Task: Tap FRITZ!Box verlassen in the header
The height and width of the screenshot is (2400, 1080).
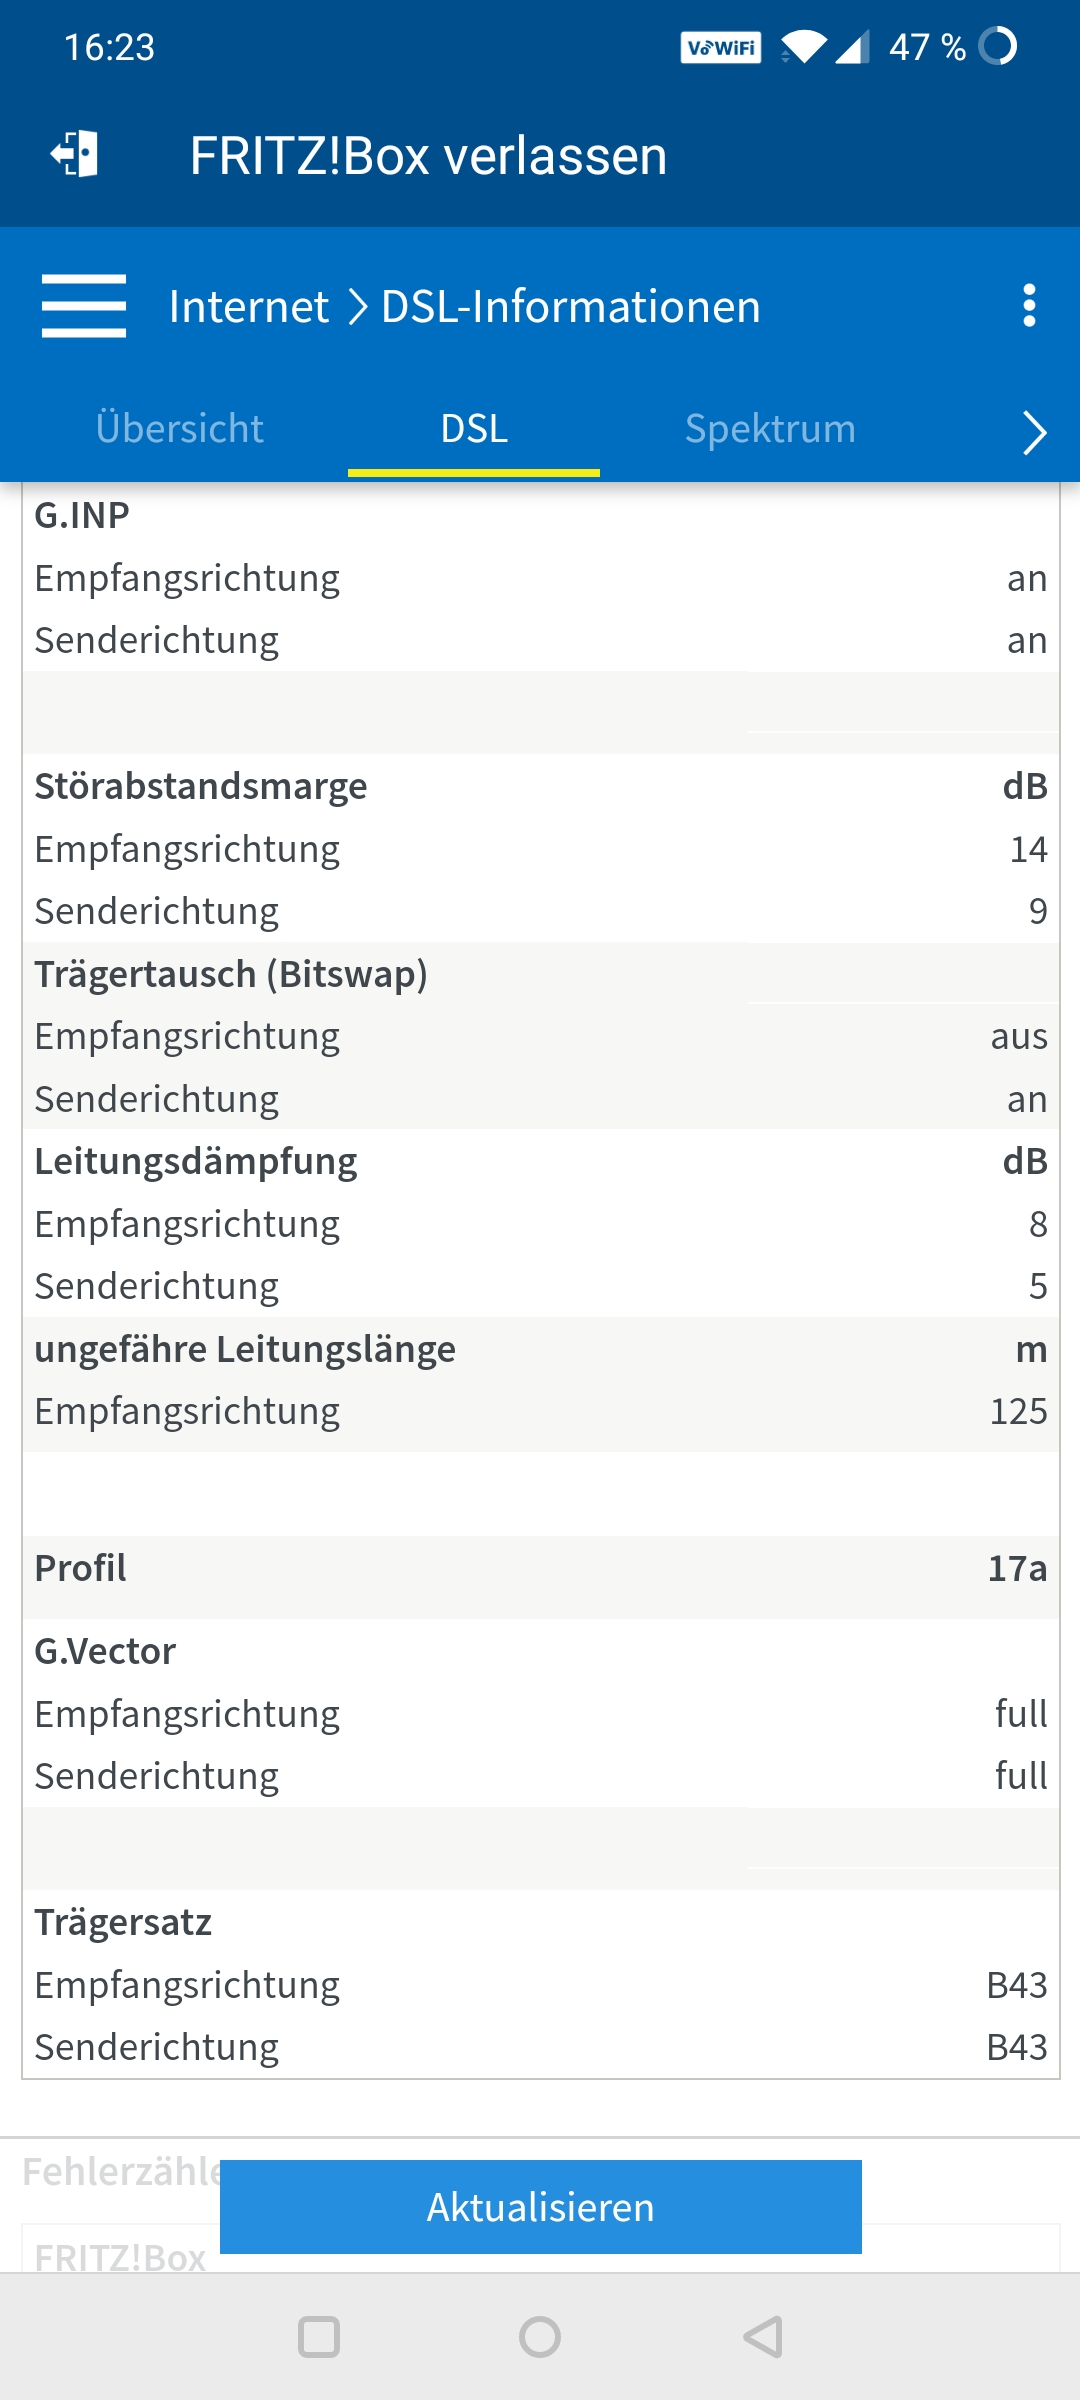Action: point(426,155)
